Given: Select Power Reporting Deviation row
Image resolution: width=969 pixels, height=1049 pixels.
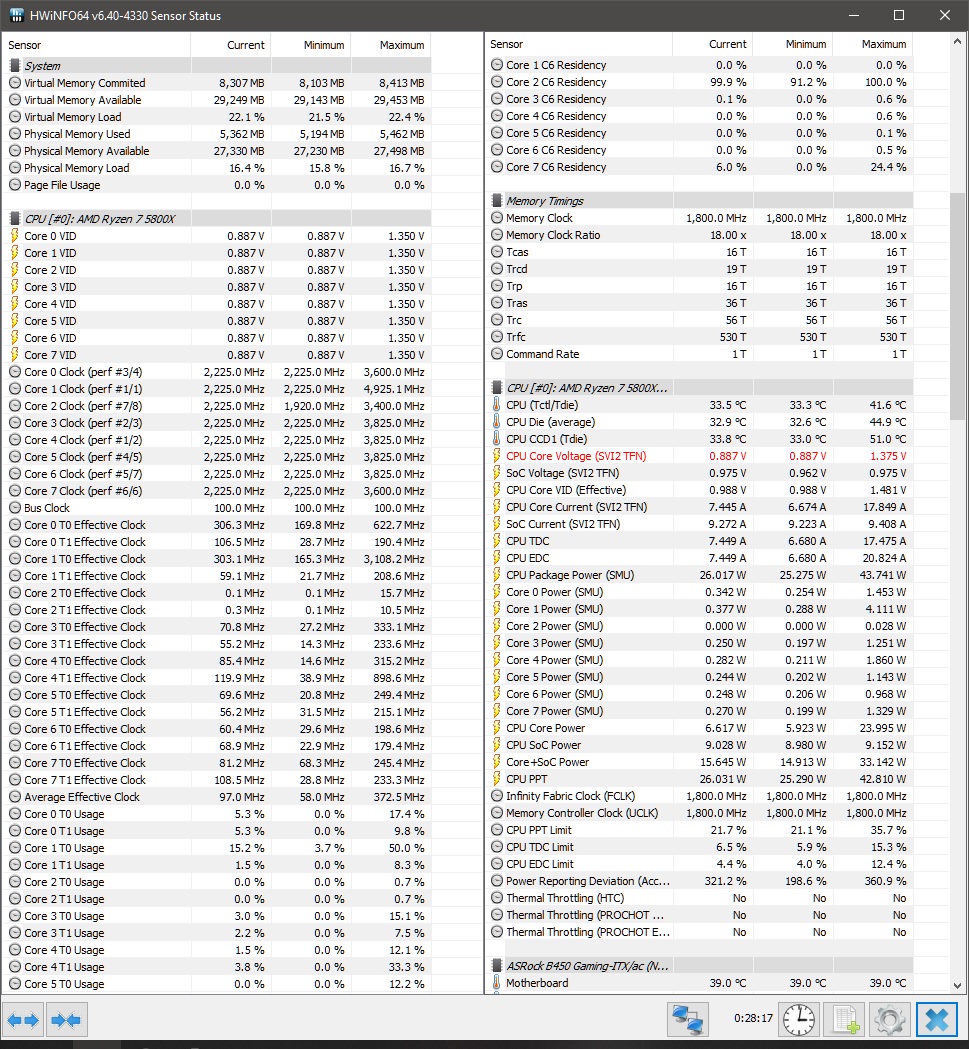Looking at the screenshot, I should (x=699, y=881).
